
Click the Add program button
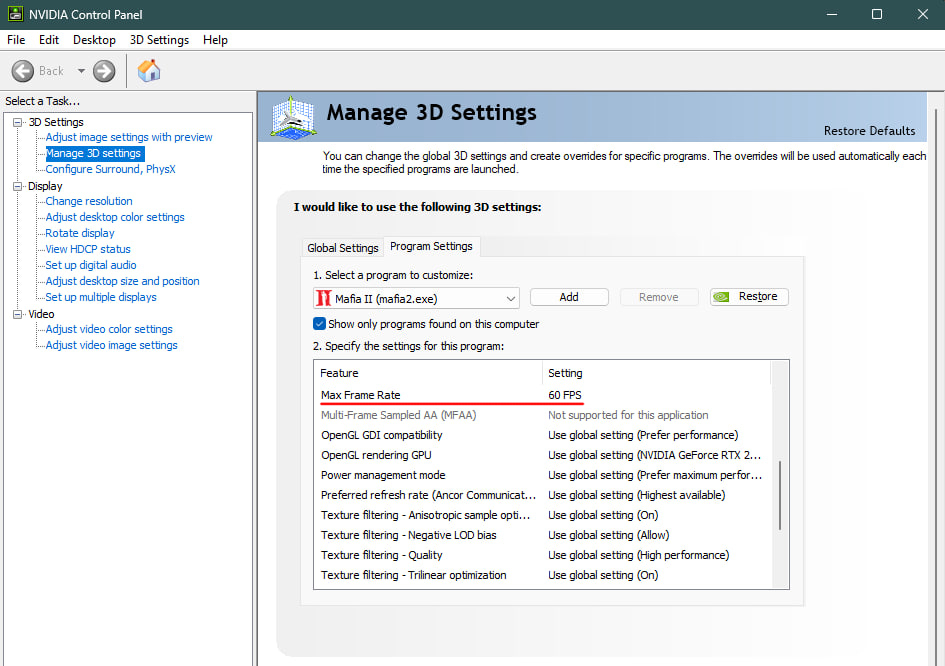pos(569,297)
